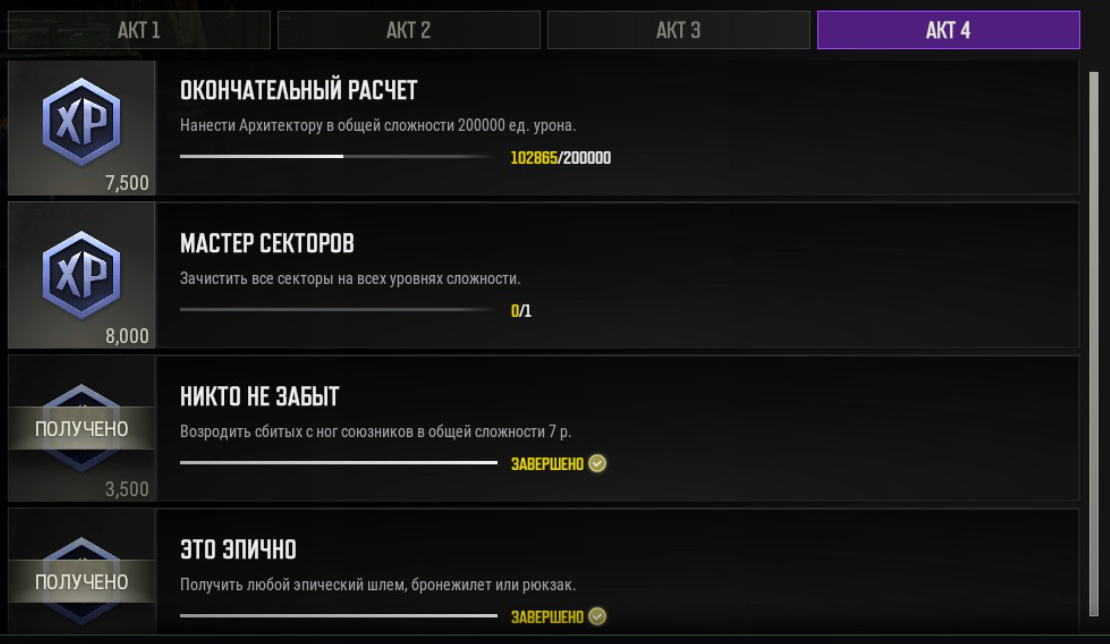Select the active АКТ 4 tab
Screen dimensions: 1110x644
[x=948, y=30]
